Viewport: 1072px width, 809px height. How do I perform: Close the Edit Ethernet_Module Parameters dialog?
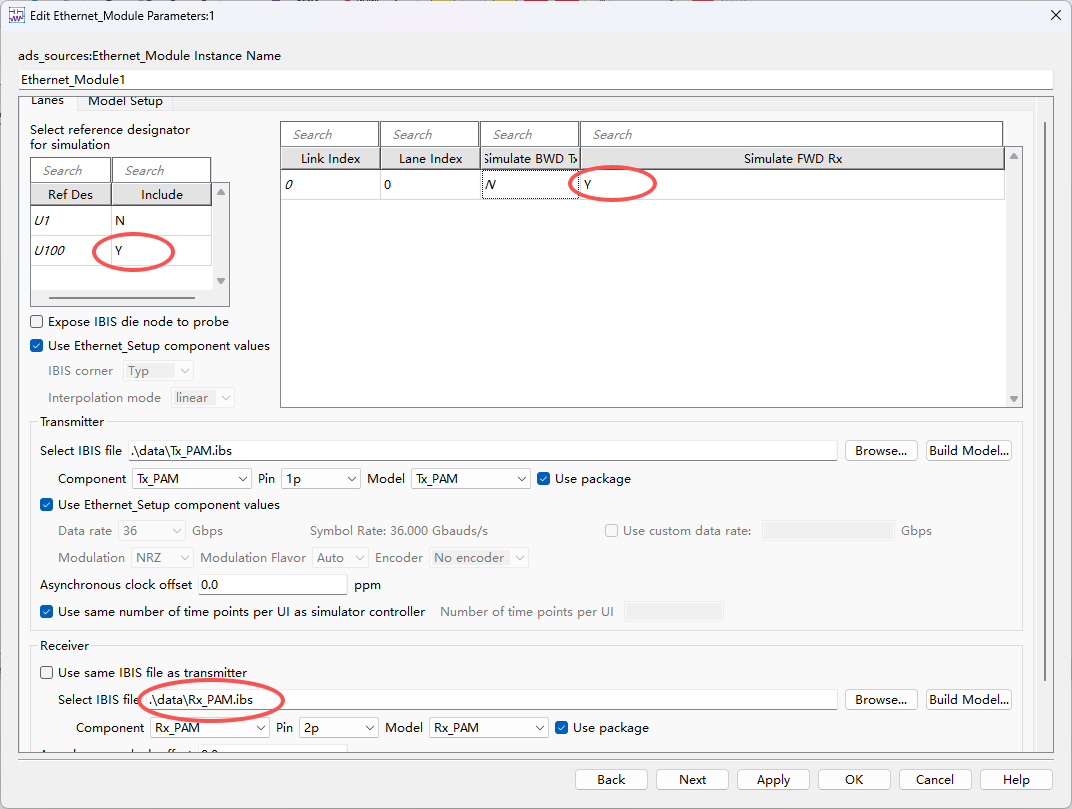click(x=1056, y=15)
